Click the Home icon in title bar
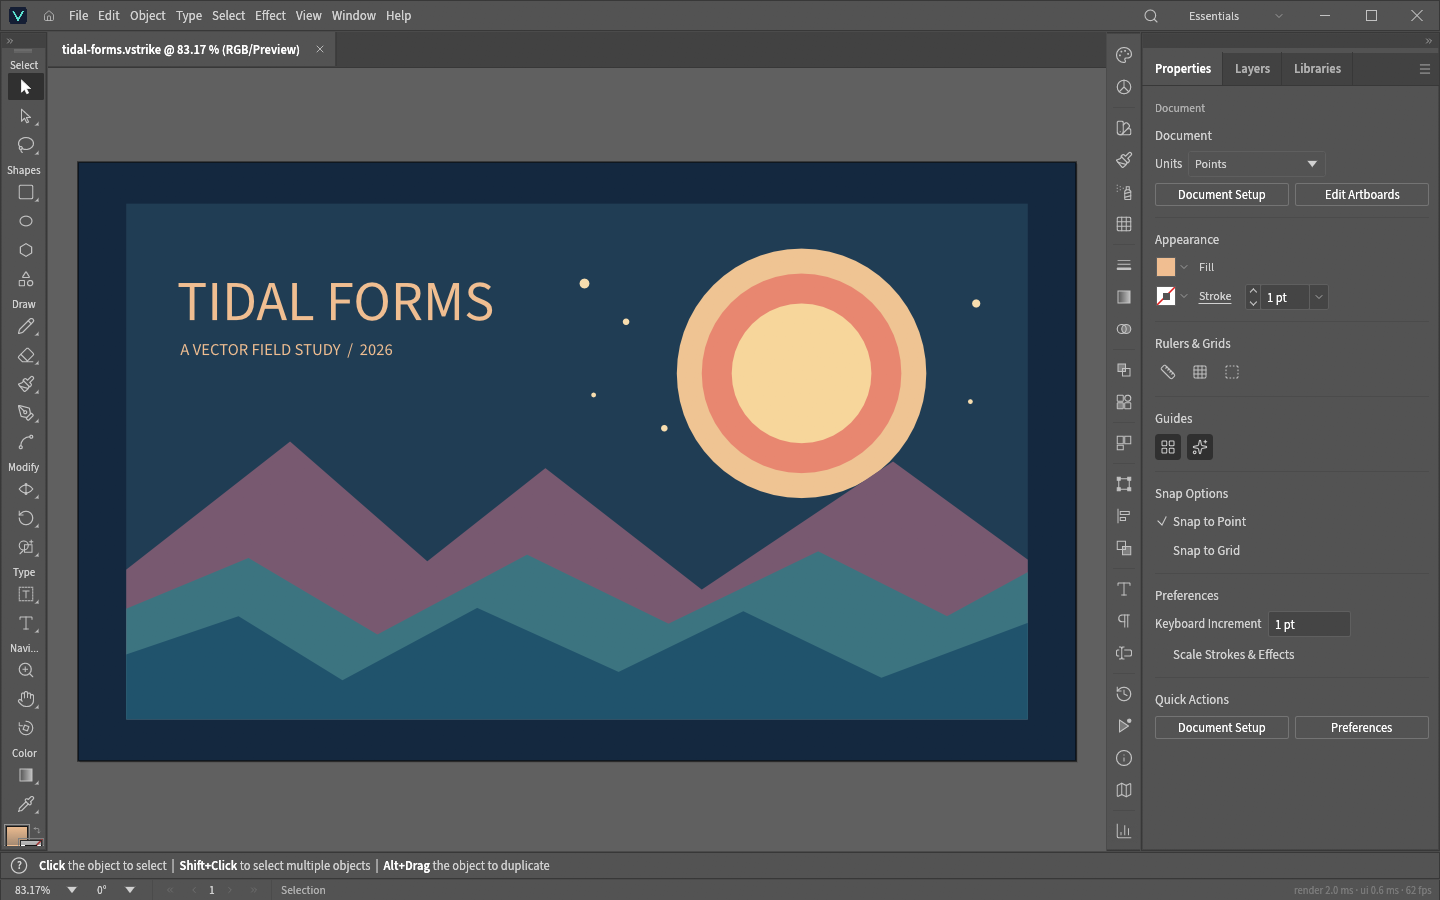Image resolution: width=1440 pixels, height=900 pixels. pyautogui.click(x=49, y=16)
